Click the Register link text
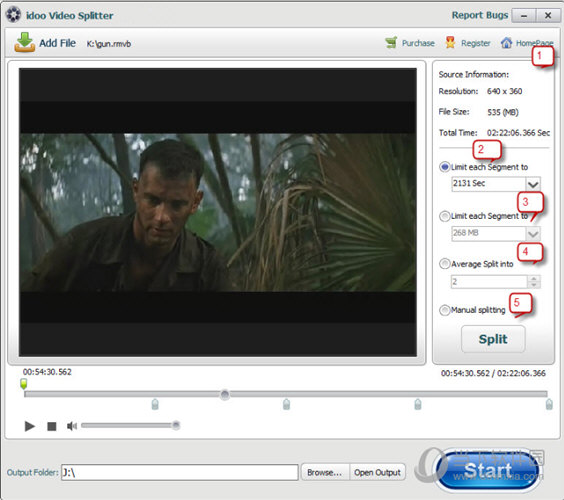Image resolution: width=564 pixels, height=500 pixels. 476,43
